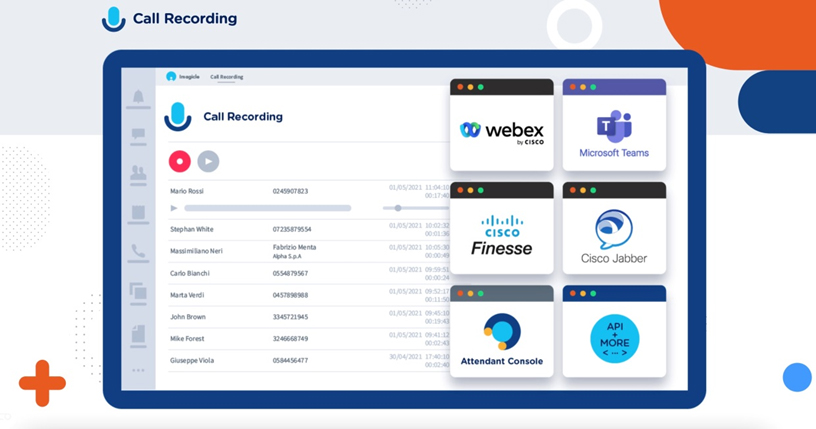Open the Webex by Cisco card
Image resolution: width=816 pixels, height=429 pixels.
click(502, 124)
